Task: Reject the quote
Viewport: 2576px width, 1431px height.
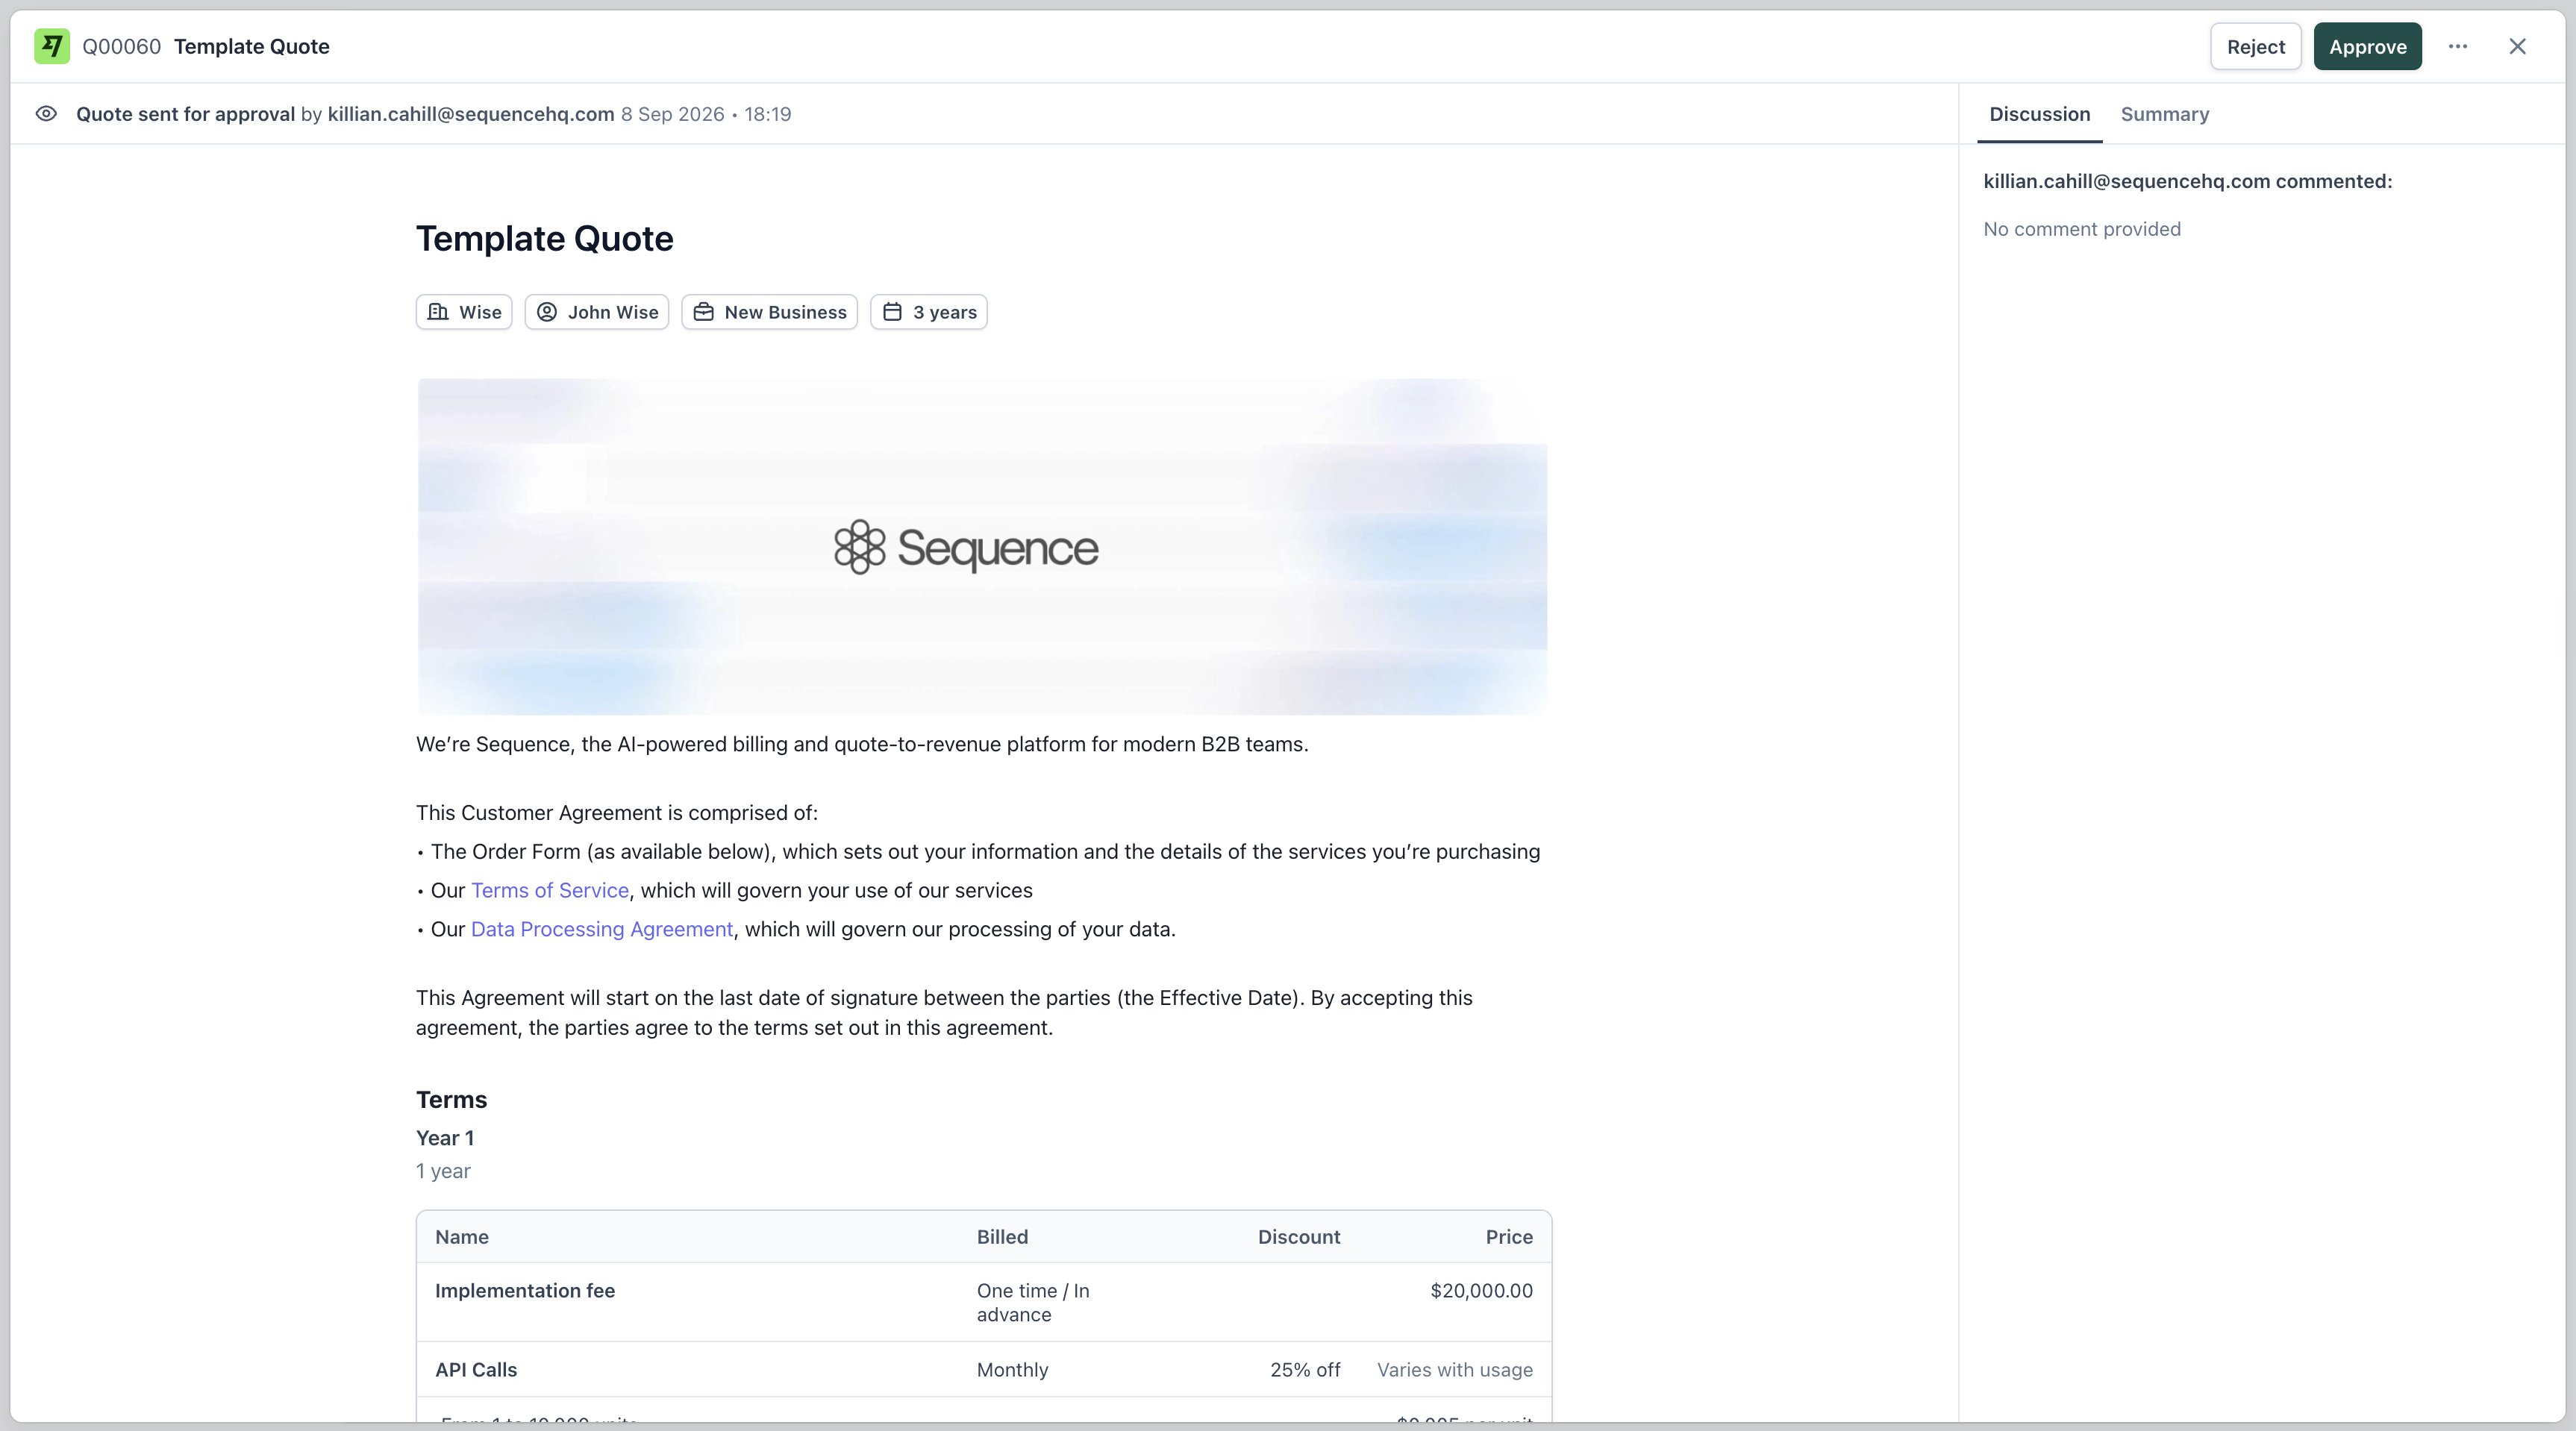Action: [x=2256, y=46]
